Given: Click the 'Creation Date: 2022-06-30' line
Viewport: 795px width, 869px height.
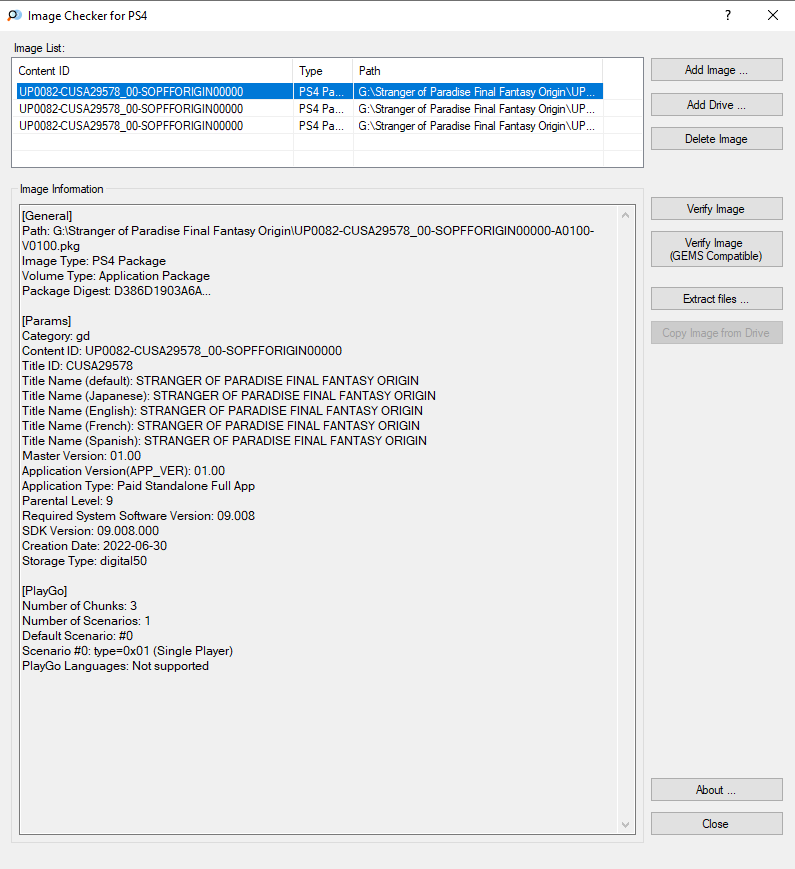Looking at the screenshot, I should [x=94, y=545].
